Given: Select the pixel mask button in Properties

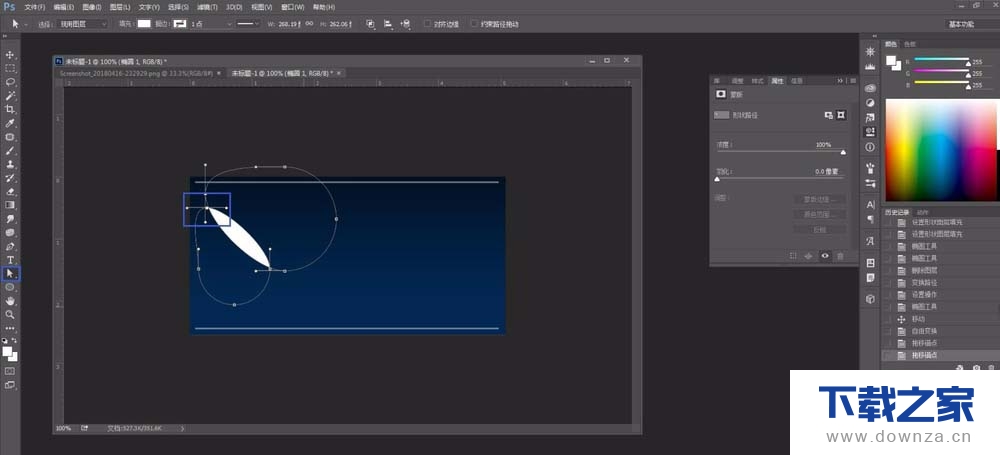Looking at the screenshot, I should 828,115.
